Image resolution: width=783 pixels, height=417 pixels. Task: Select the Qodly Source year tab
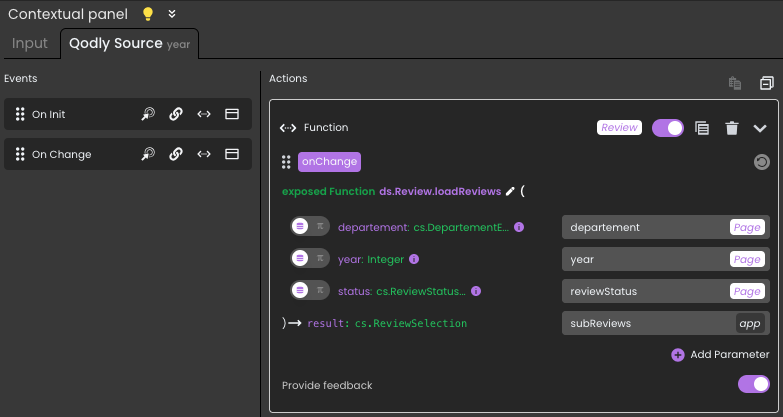(129, 44)
